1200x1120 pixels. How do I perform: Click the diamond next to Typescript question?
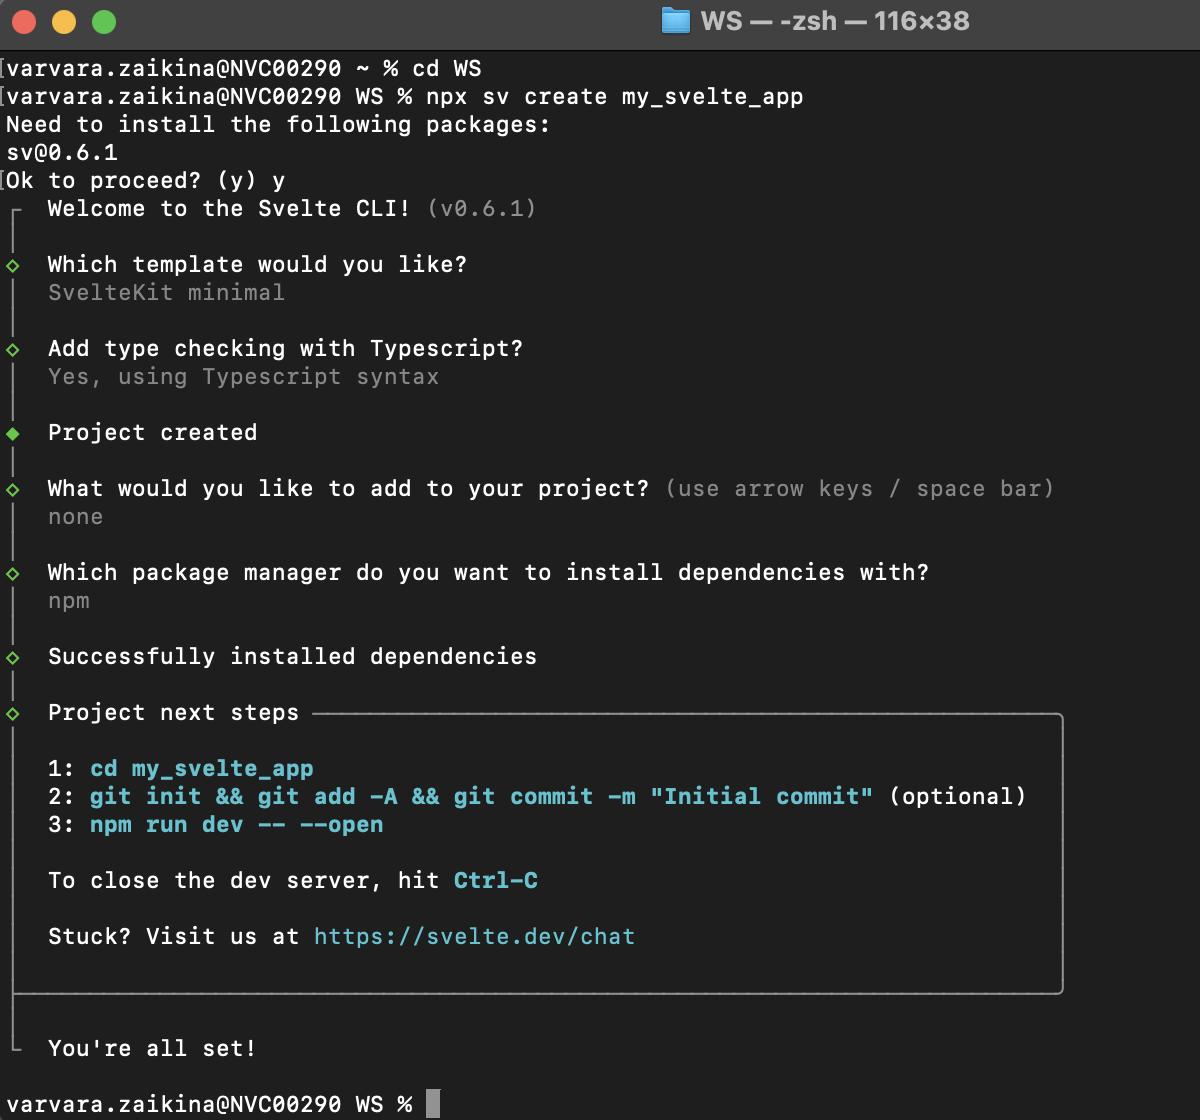point(12,348)
